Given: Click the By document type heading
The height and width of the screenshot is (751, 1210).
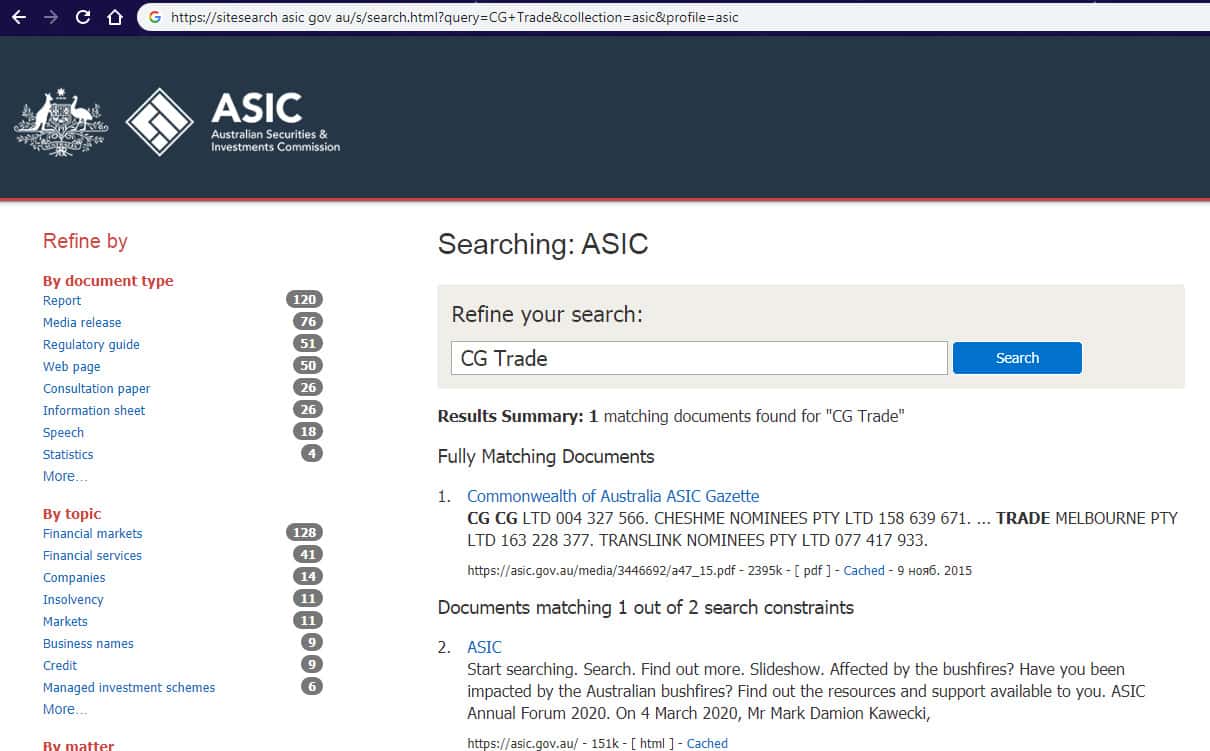Looking at the screenshot, I should pyautogui.click(x=108, y=281).
